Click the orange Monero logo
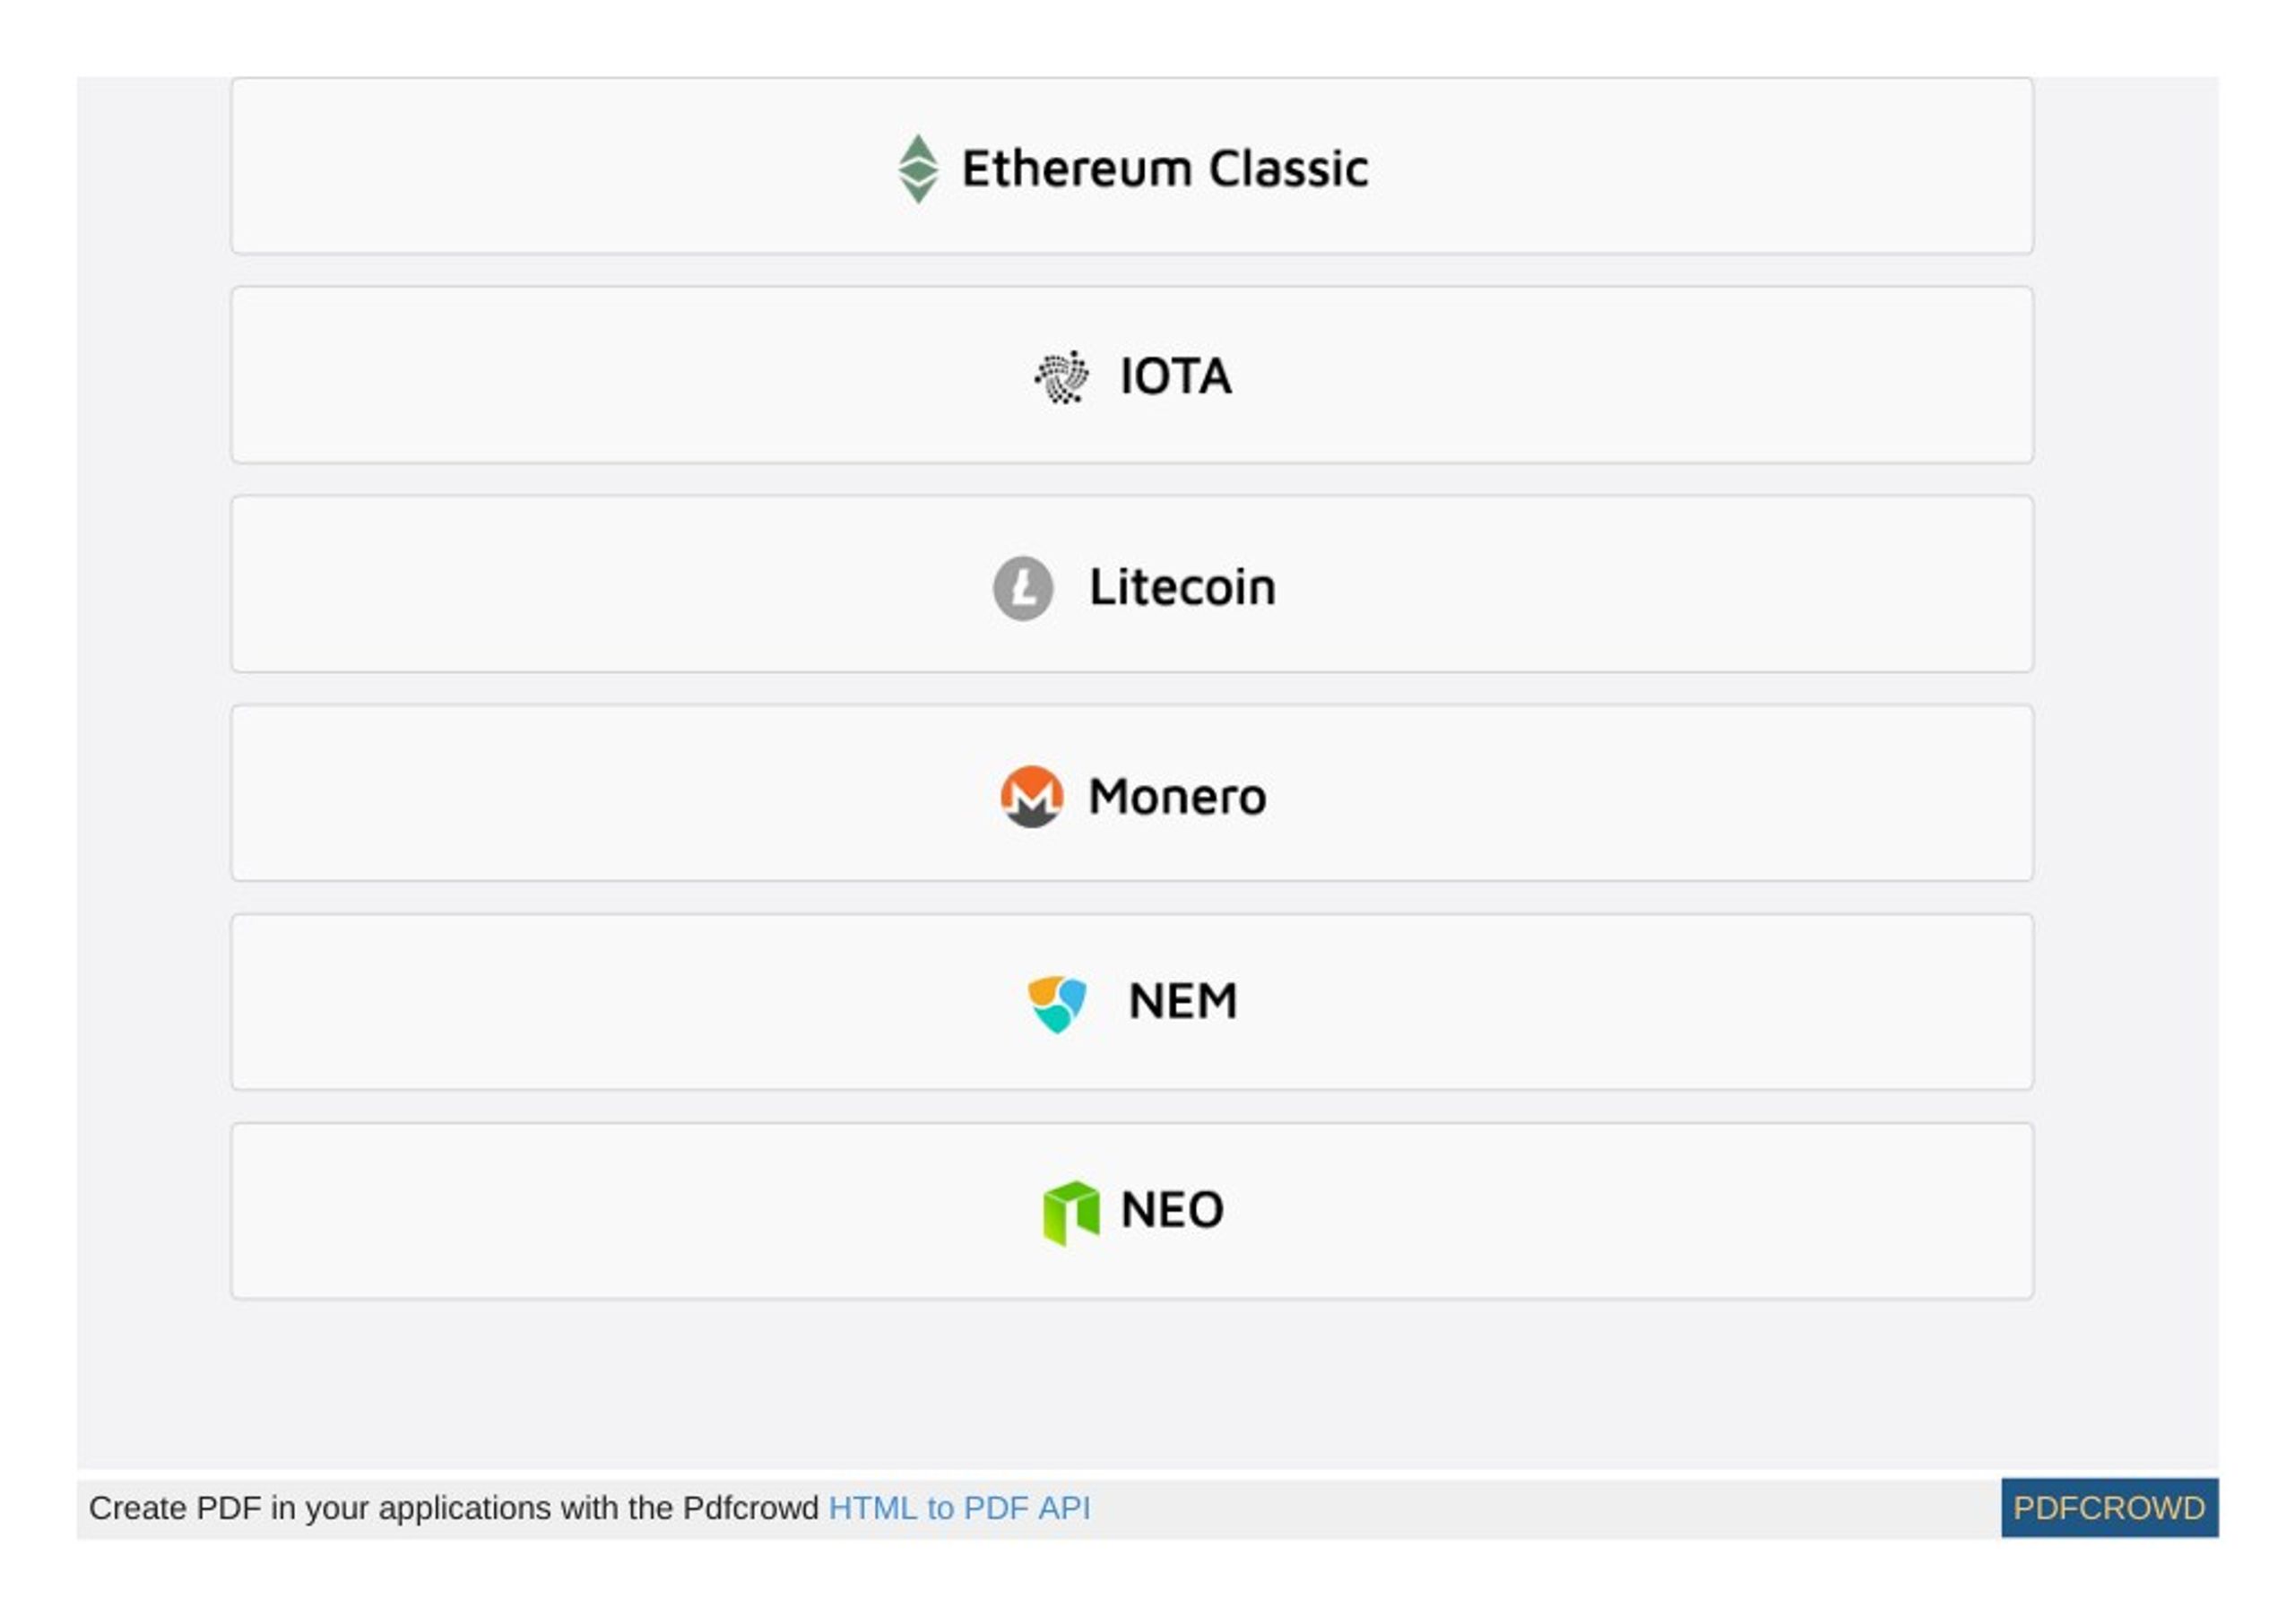 click(1031, 797)
